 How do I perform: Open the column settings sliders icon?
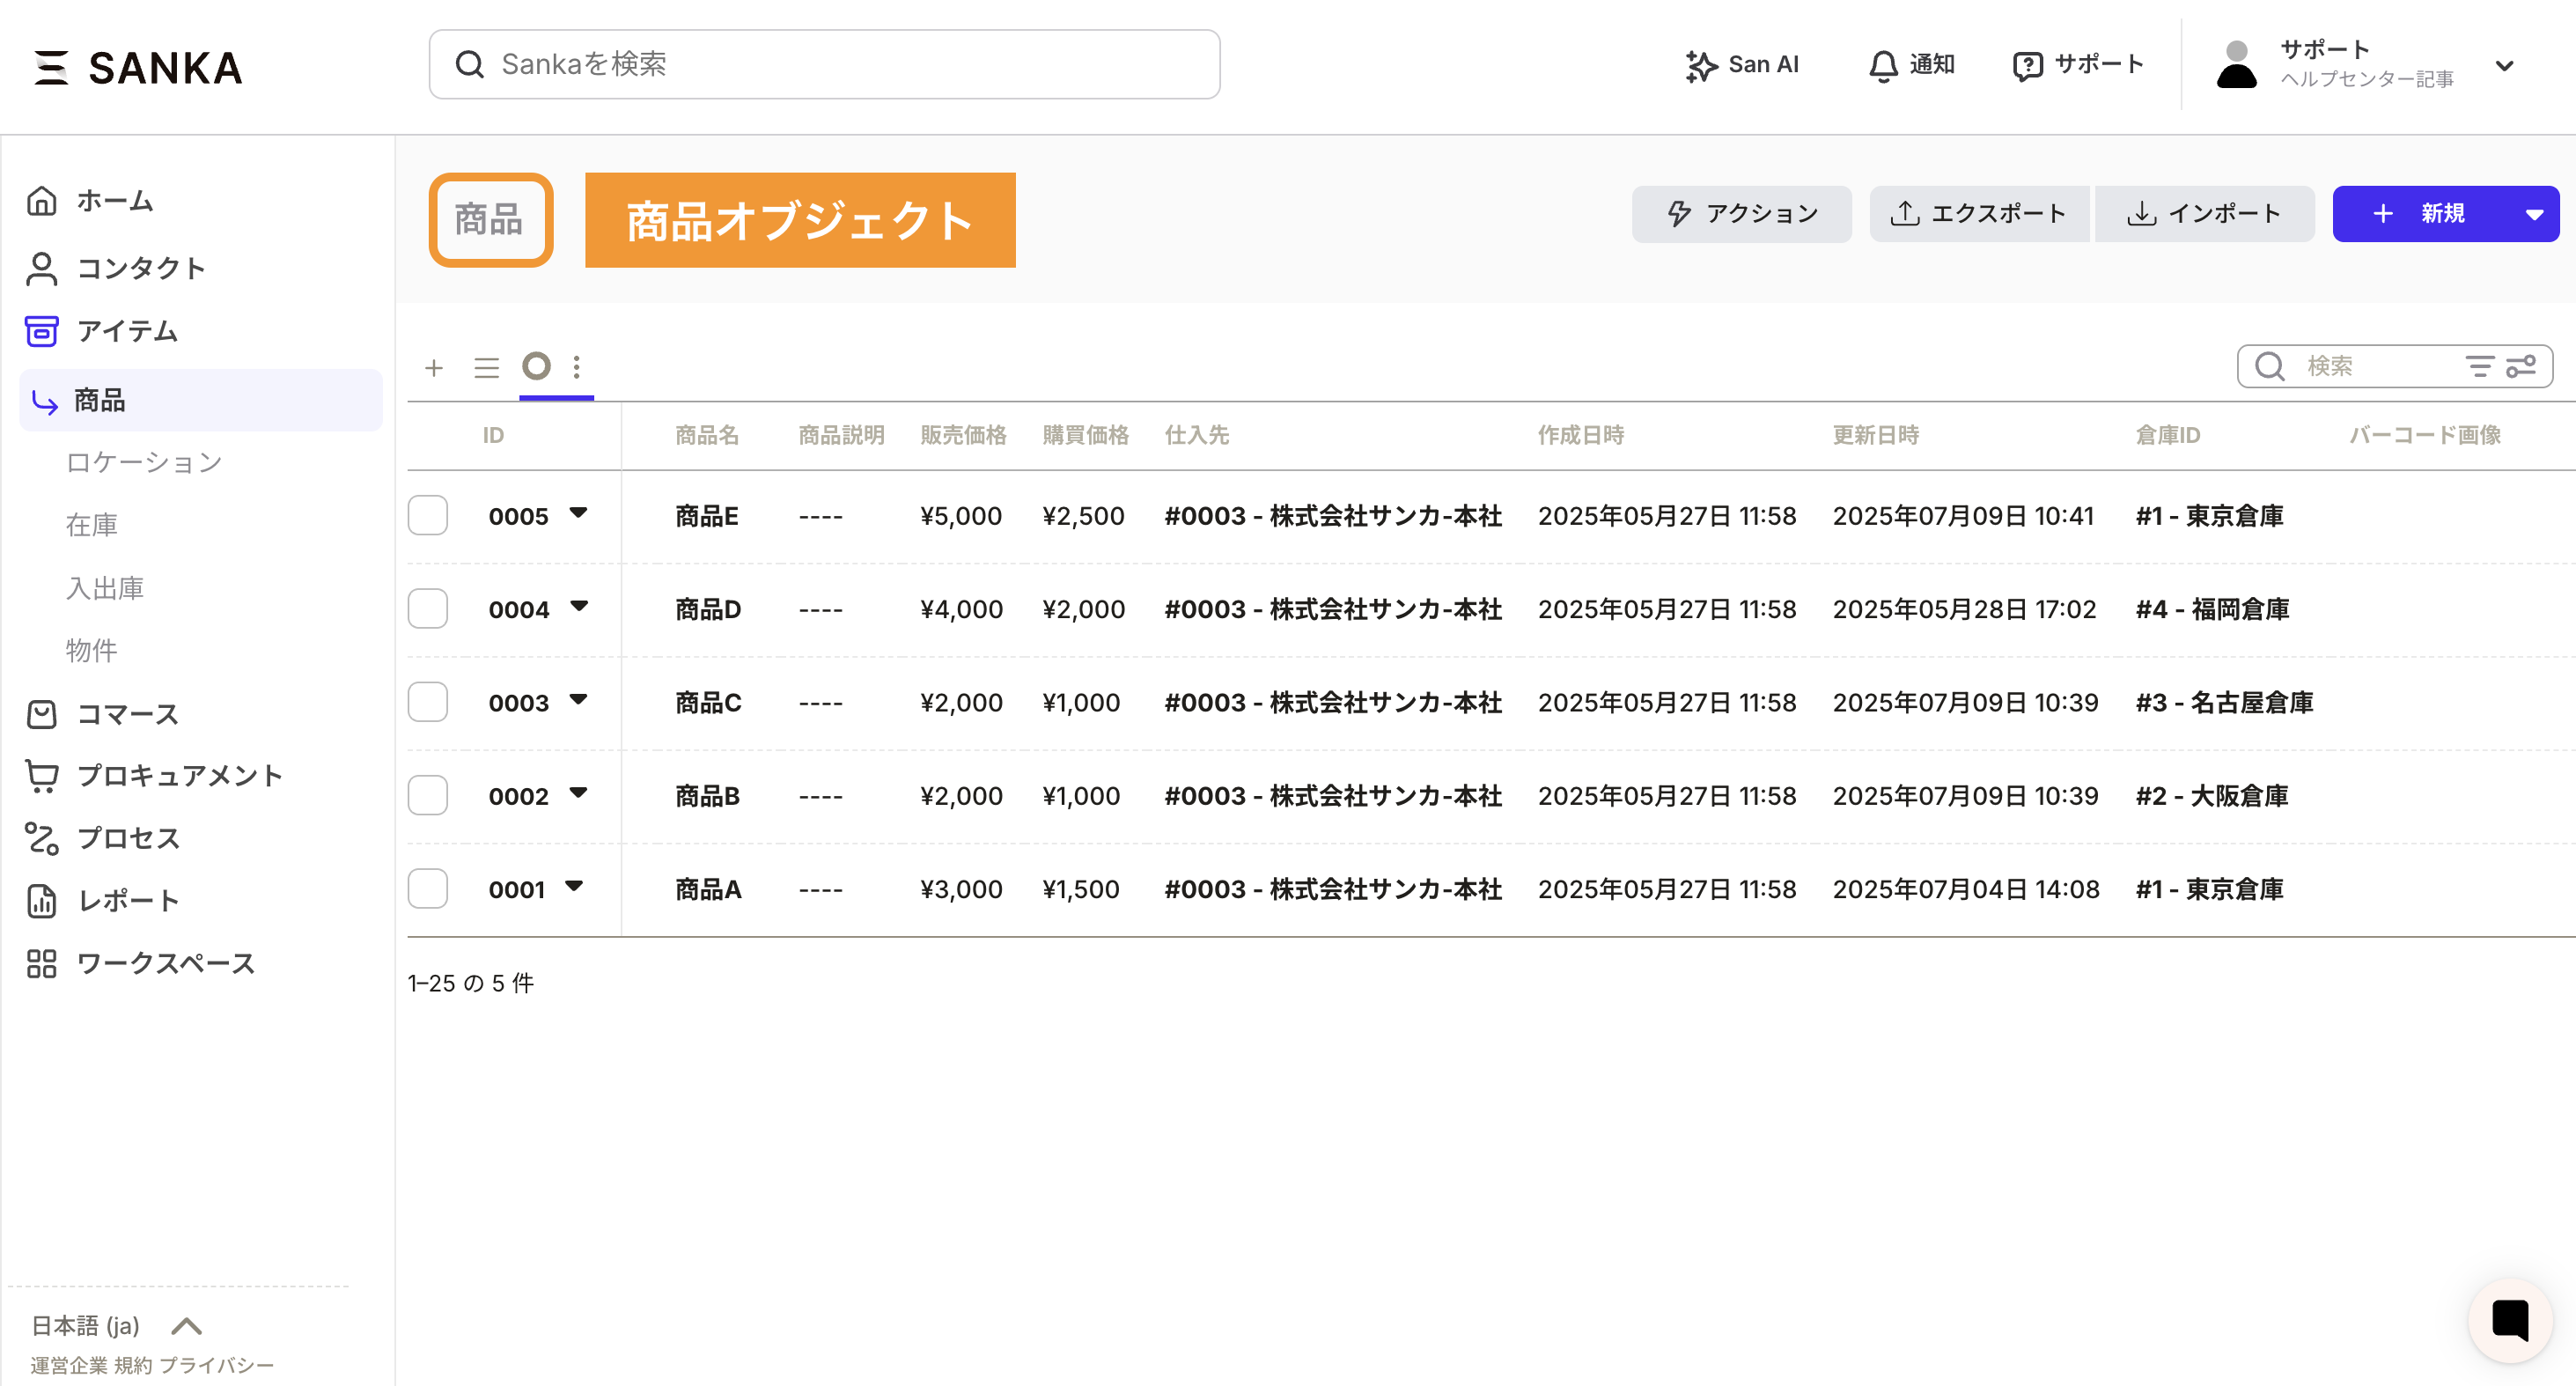click(x=2521, y=366)
